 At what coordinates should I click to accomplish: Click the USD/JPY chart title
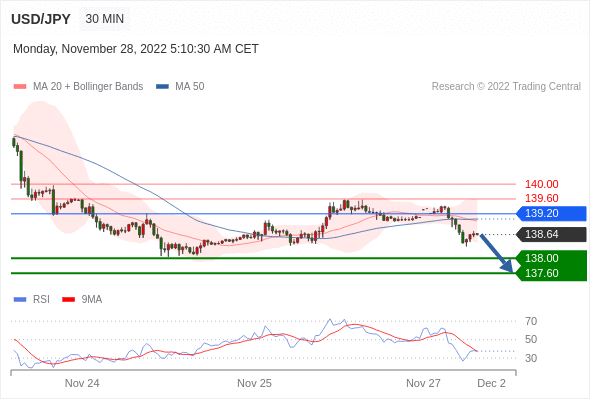tap(41, 19)
